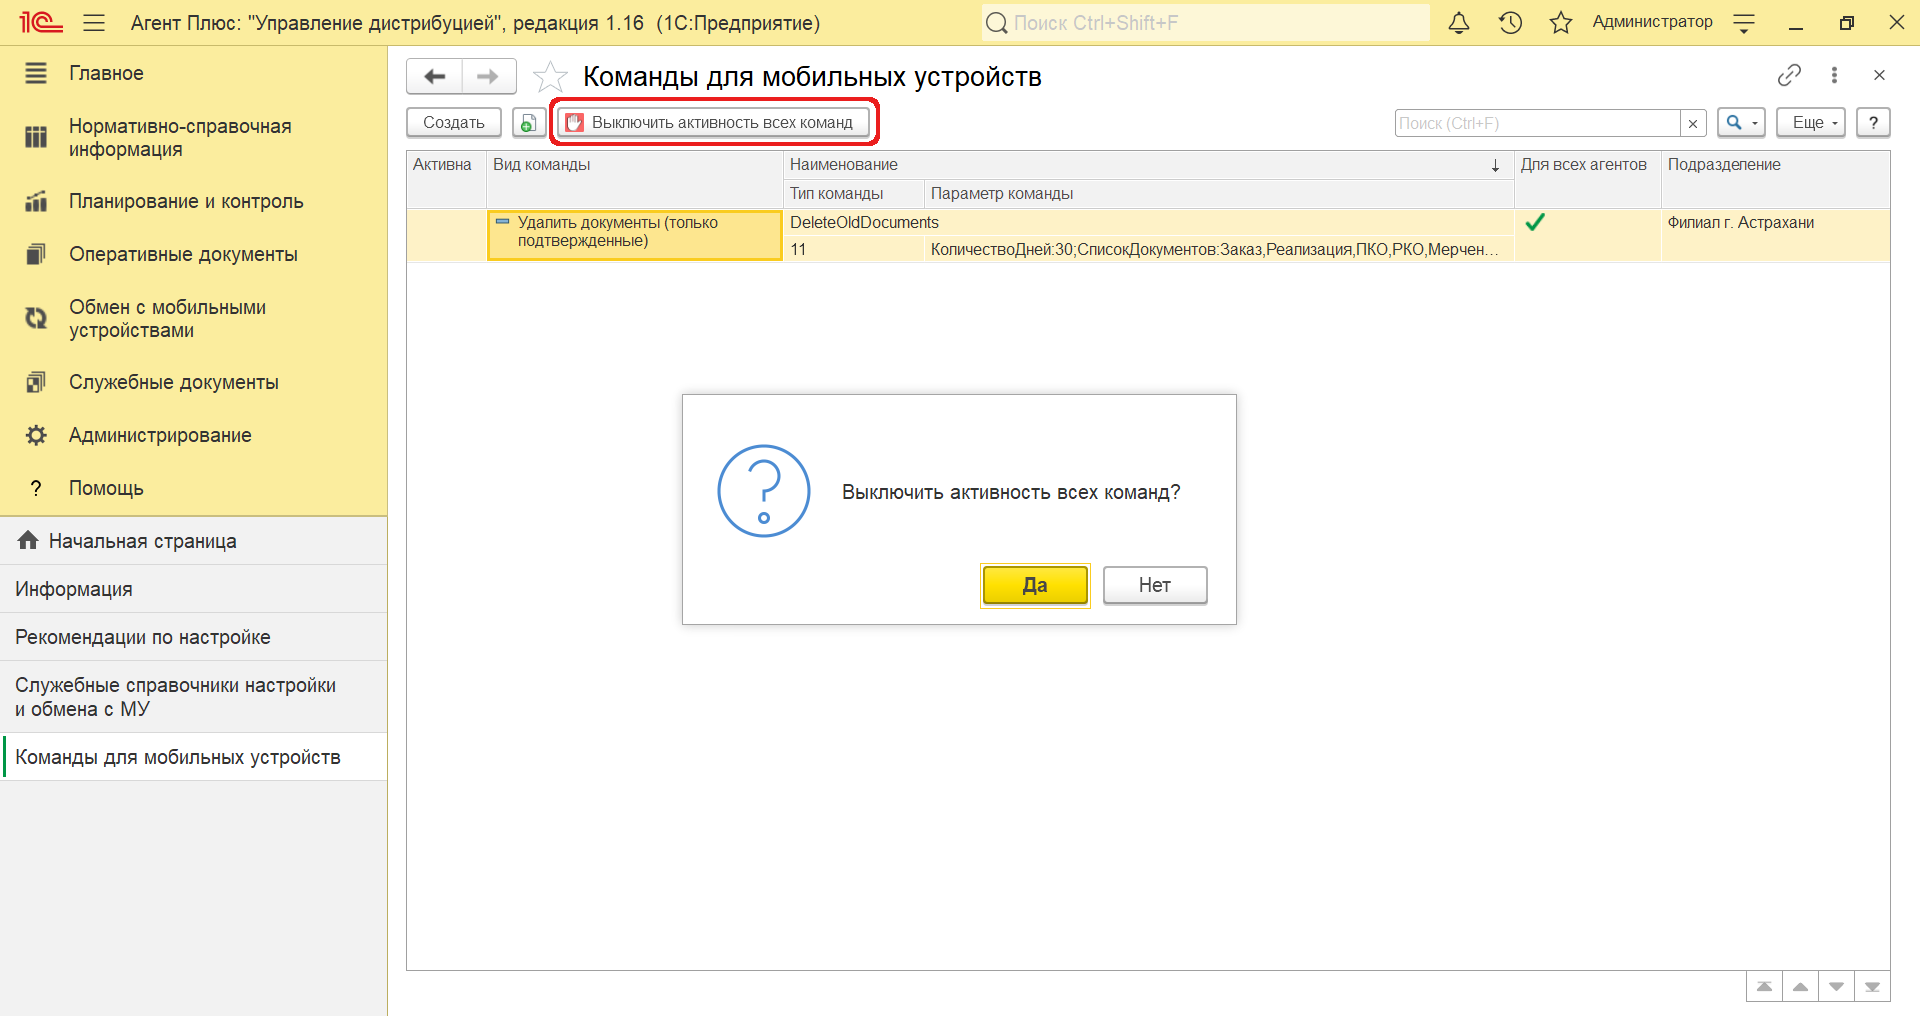1920x1016 pixels.
Task: Toggle the 'Для всех агентов' checkmark
Action: (x=1535, y=223)
